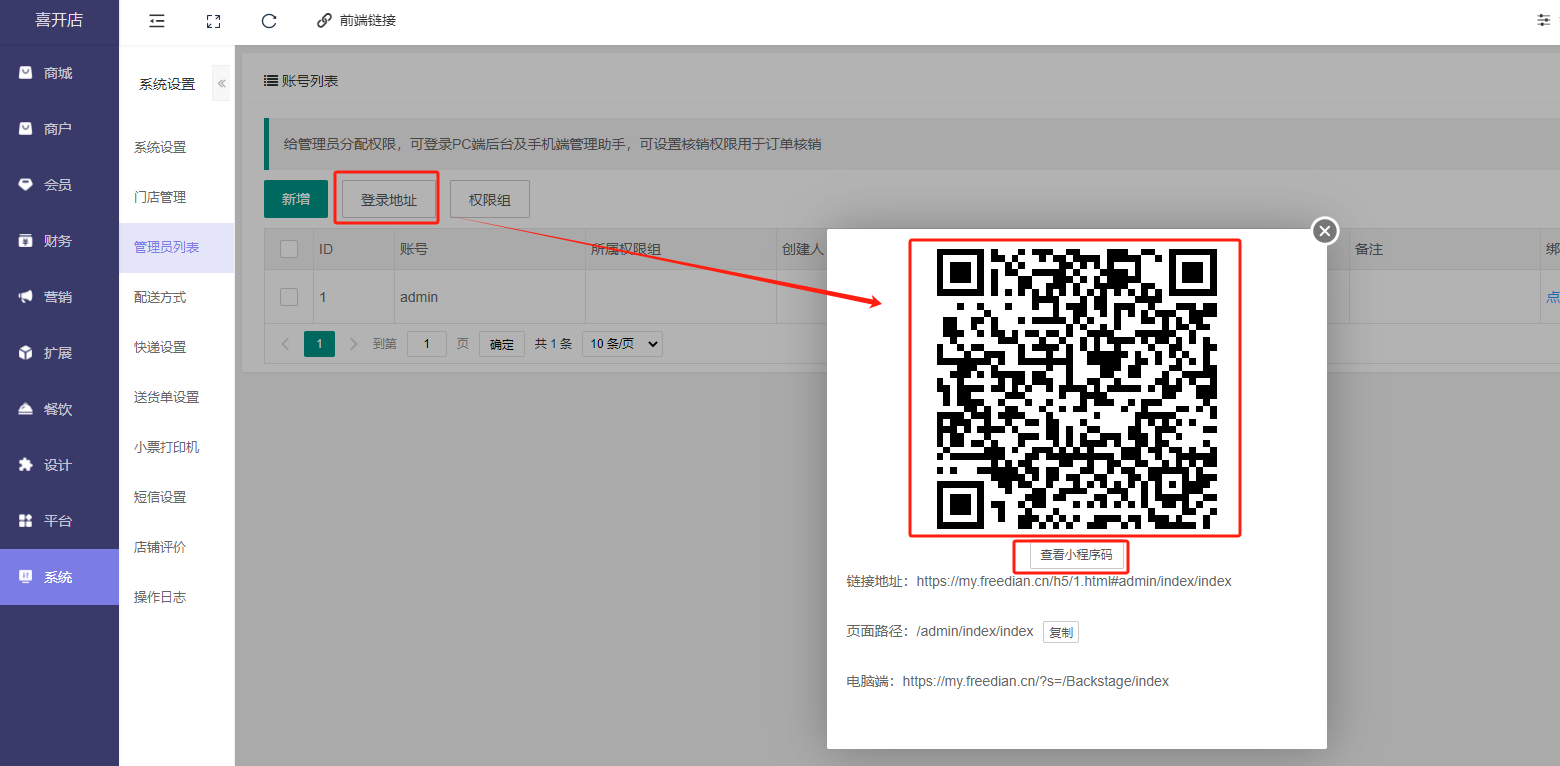Click the h5 链接地址 URL text
The image size is (1560, 766).
point(1074,581)
